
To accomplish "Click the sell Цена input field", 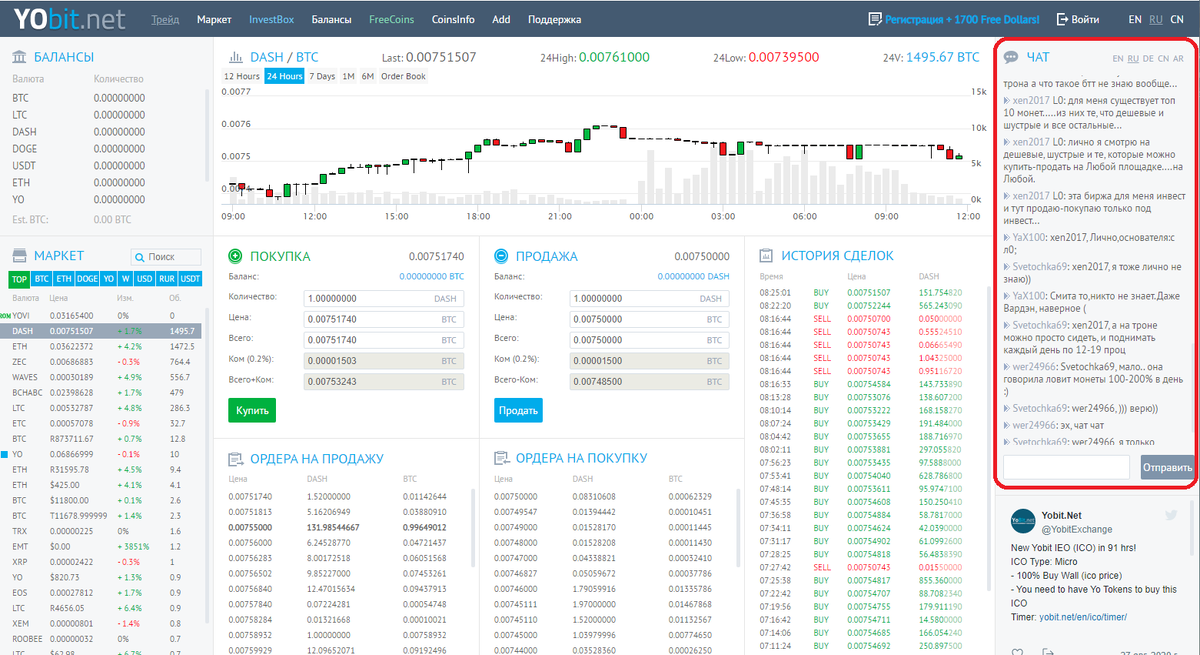I will (648, 319).
